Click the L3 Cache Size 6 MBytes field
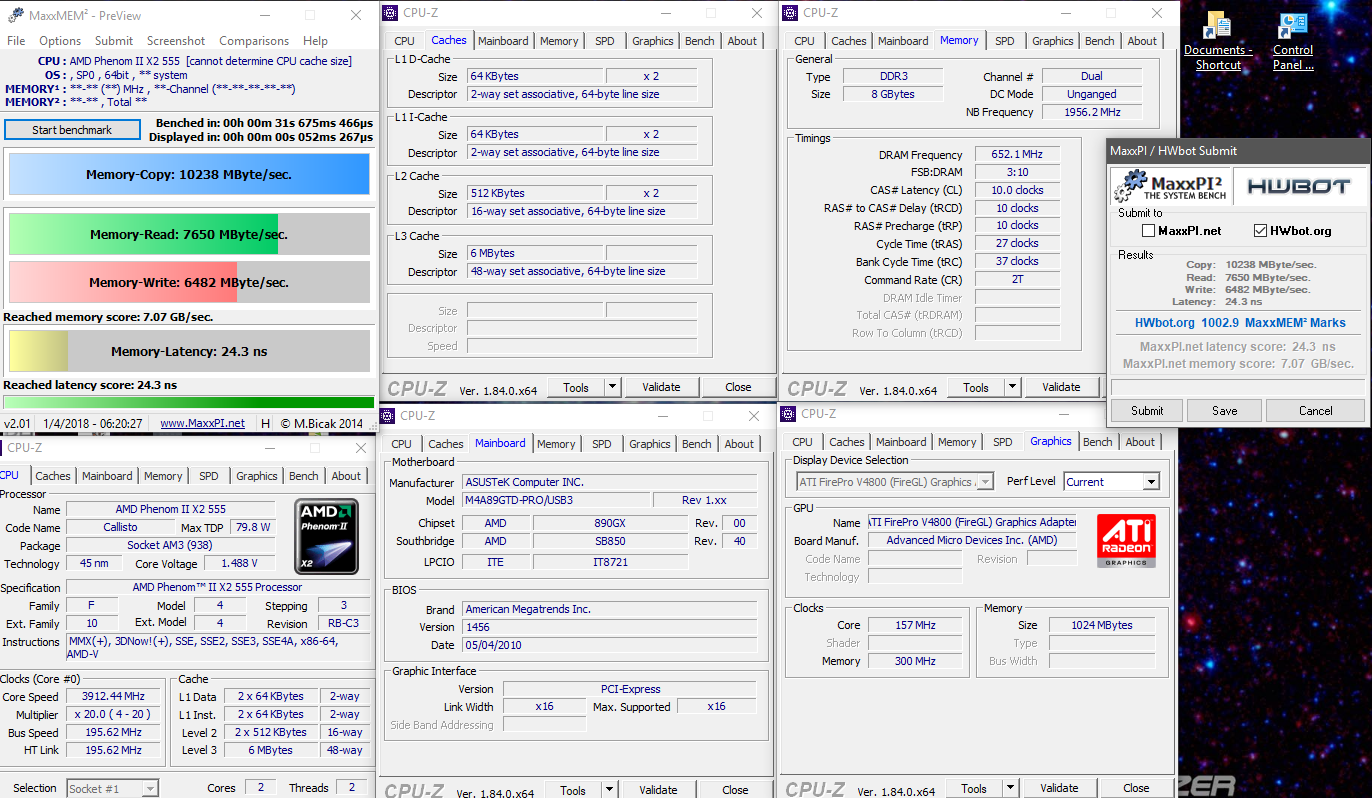This screenshot has height=798, width=1372. [535, 253]
